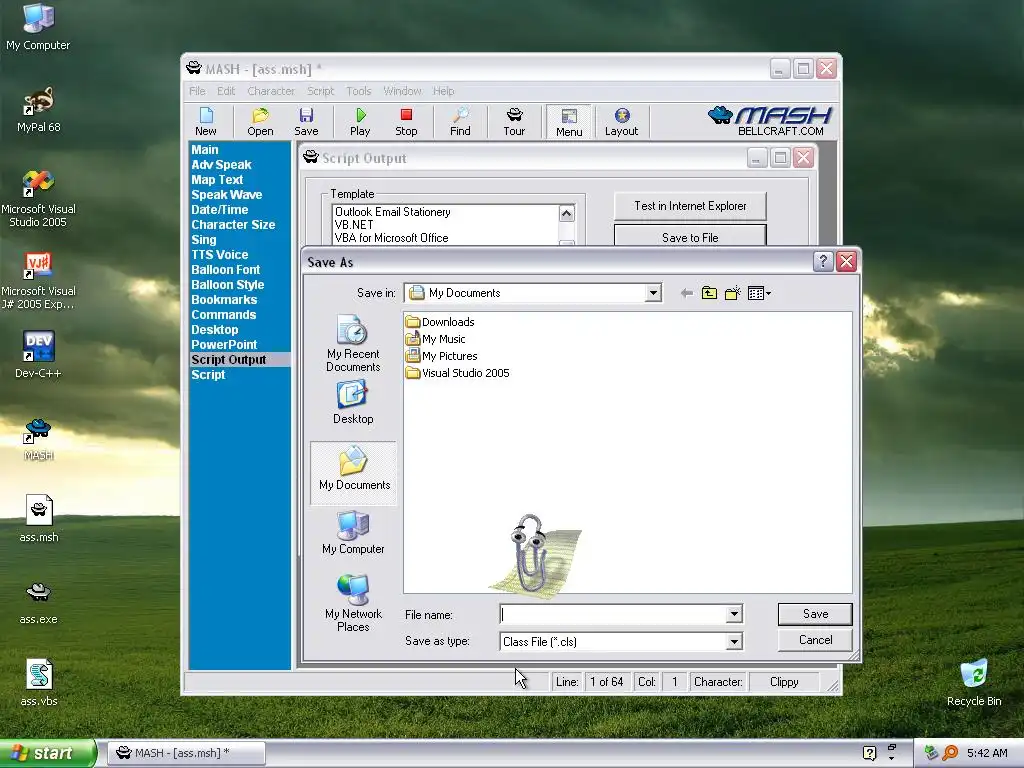
Task: Select the Recycle Bin desktop icon
Action: click(x=974, y=683)
